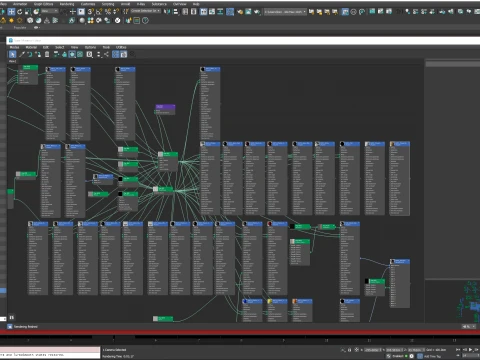This screenshot has width=480, height=360.
Task: Click the grey sphere icon in second toolbar row
Action: 82,20
